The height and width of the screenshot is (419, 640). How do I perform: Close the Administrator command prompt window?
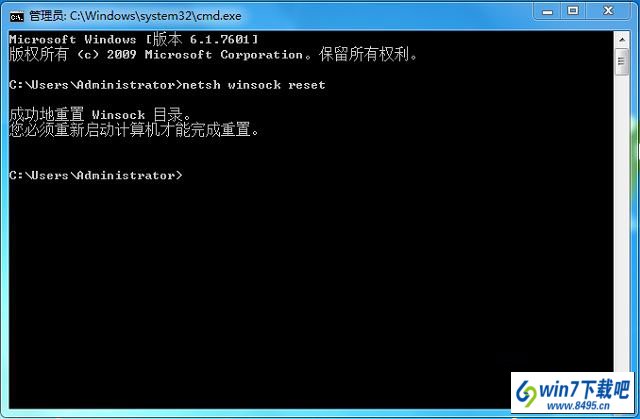click(608, 11)
